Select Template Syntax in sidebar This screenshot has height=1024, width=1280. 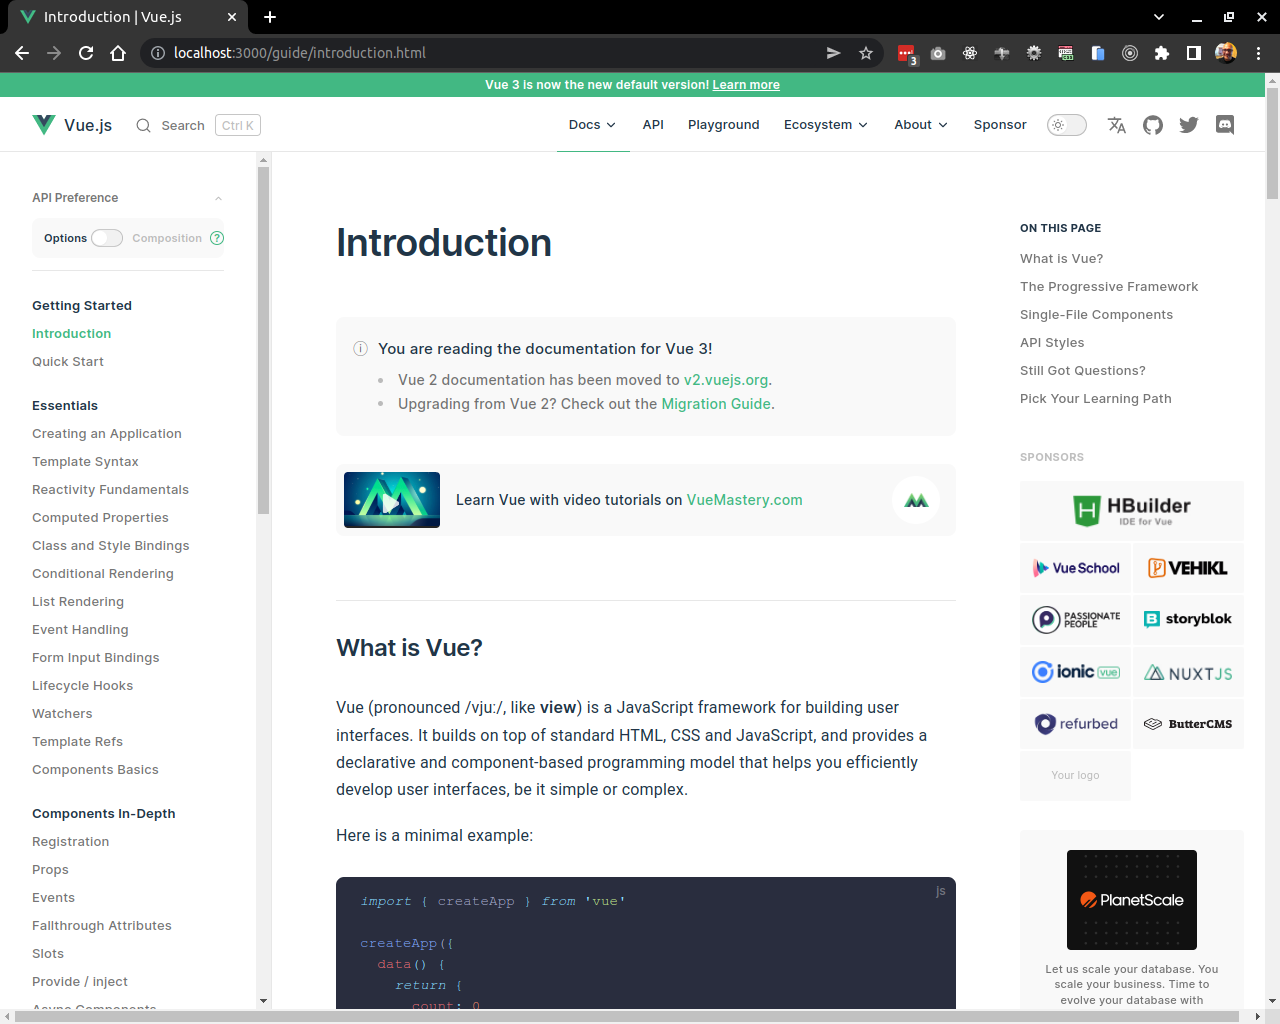(x=85, y=462)
